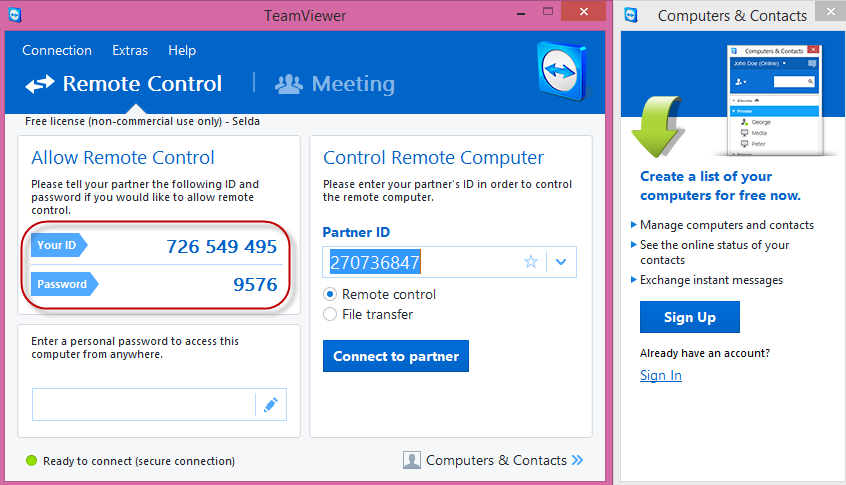Click the favorite star in Partner ID field
Viewport: 846px width, 485px height.
(531, 262)
